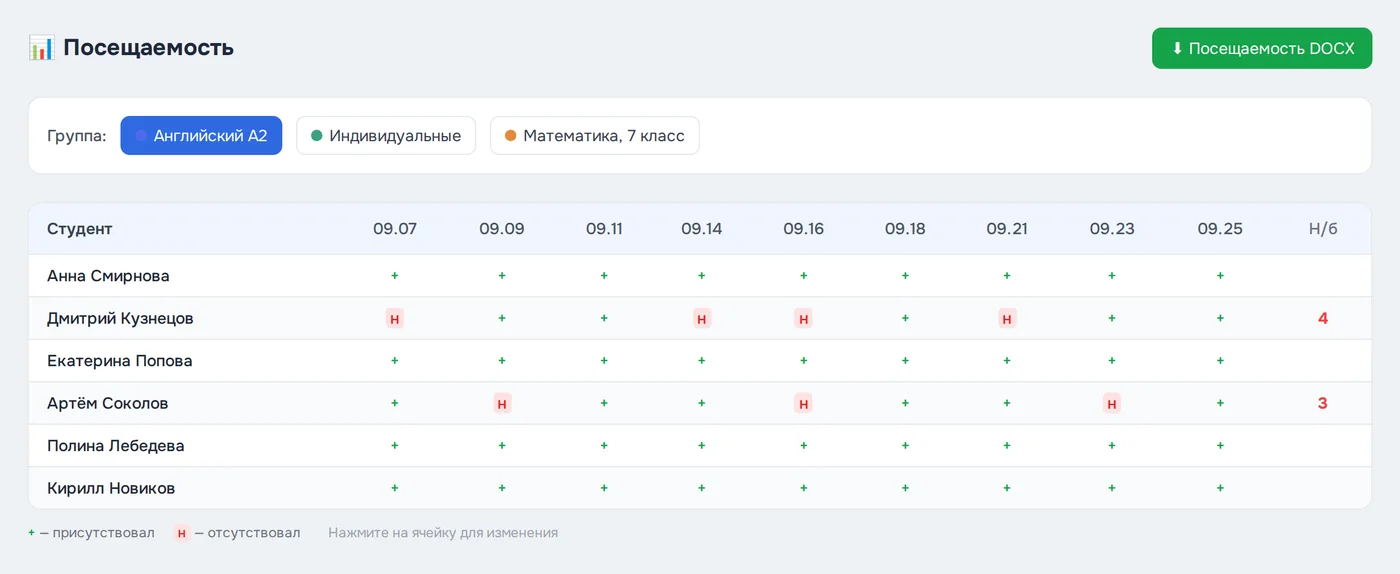Toggle Дмитрий Кузнецов absence on 09.14

[702, 319]
